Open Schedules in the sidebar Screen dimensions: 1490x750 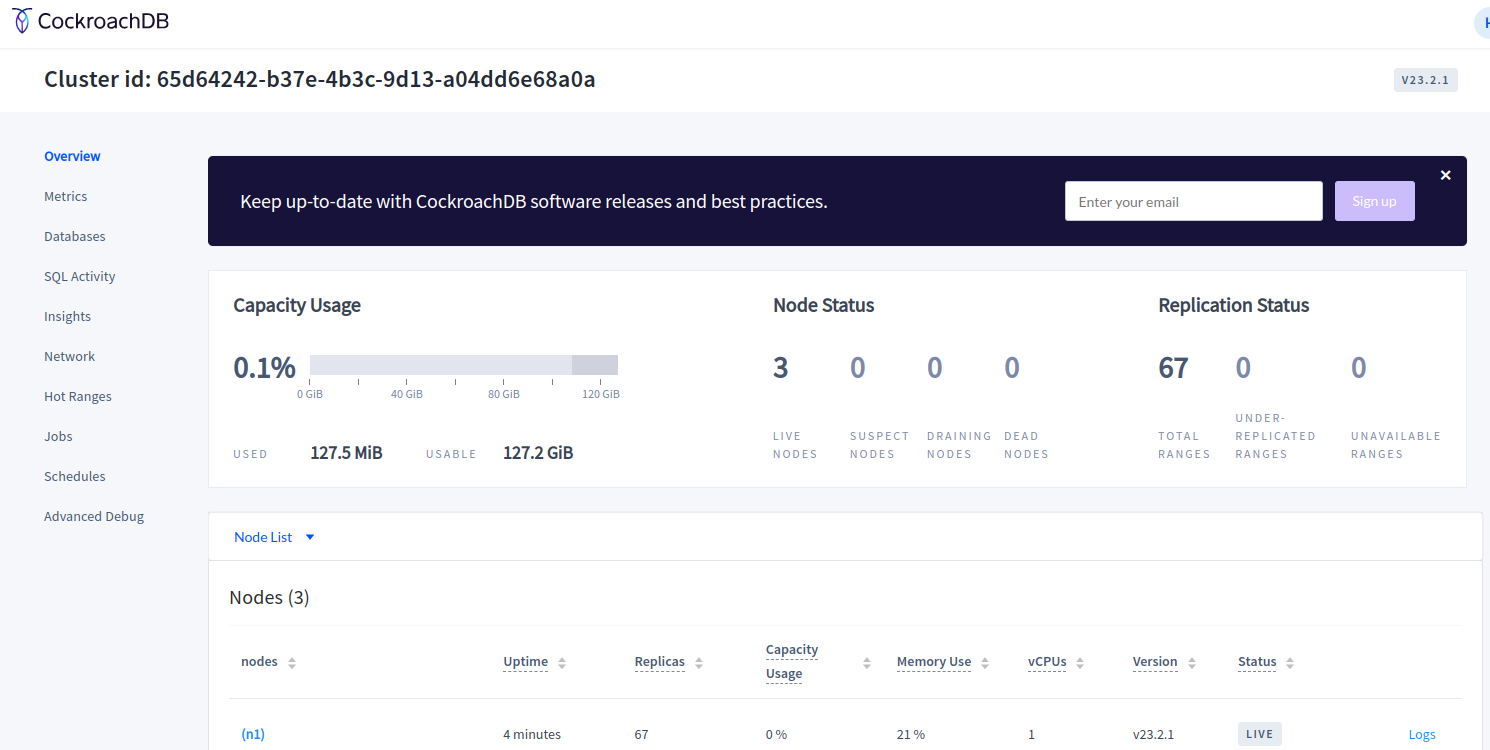[x=75, y=476]
